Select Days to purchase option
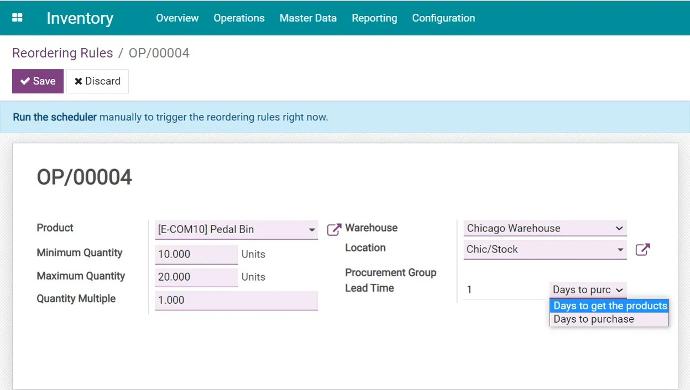 (609, 319)
